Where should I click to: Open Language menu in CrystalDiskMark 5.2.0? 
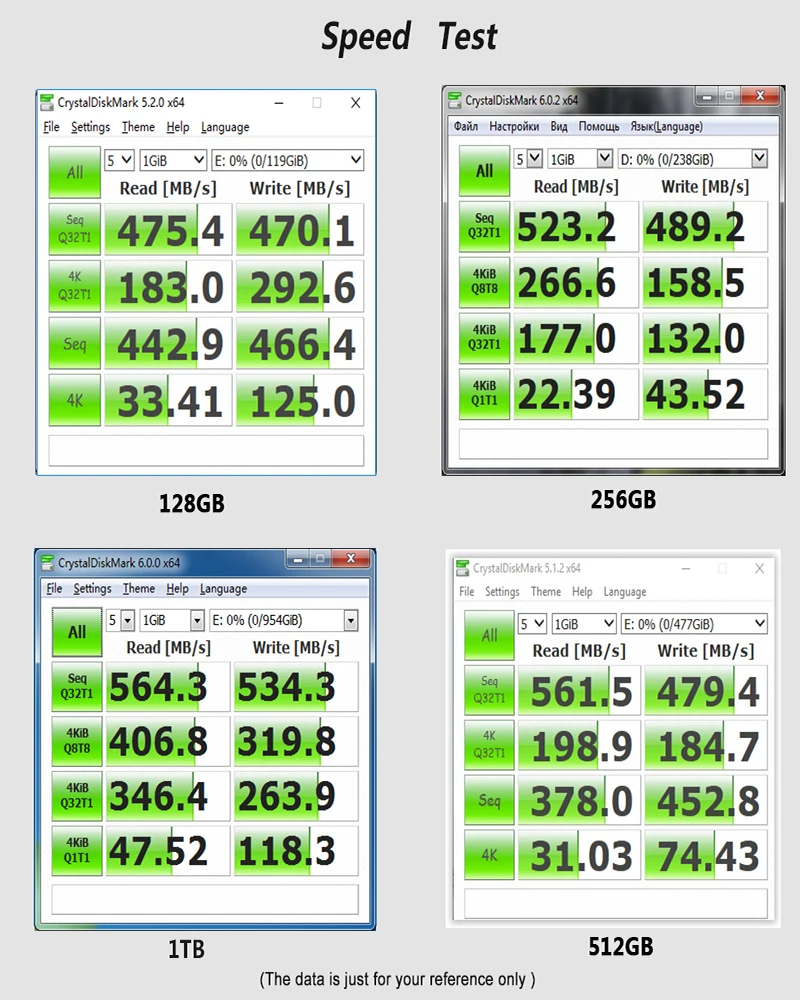225,127
